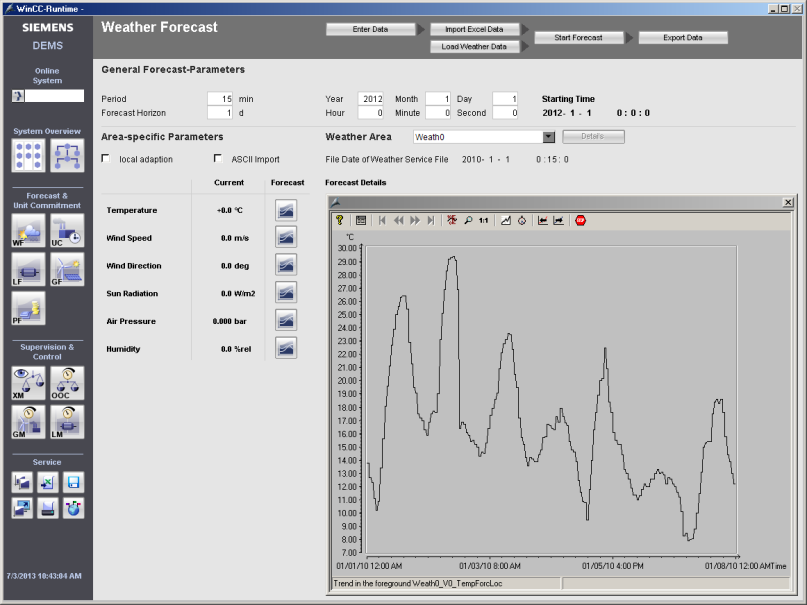Click the Day input field

click(505, 99)
